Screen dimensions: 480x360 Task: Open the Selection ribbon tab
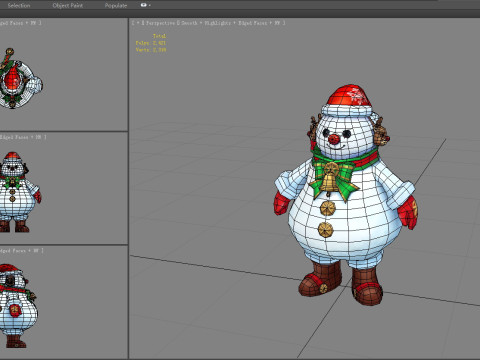[19, 5]
